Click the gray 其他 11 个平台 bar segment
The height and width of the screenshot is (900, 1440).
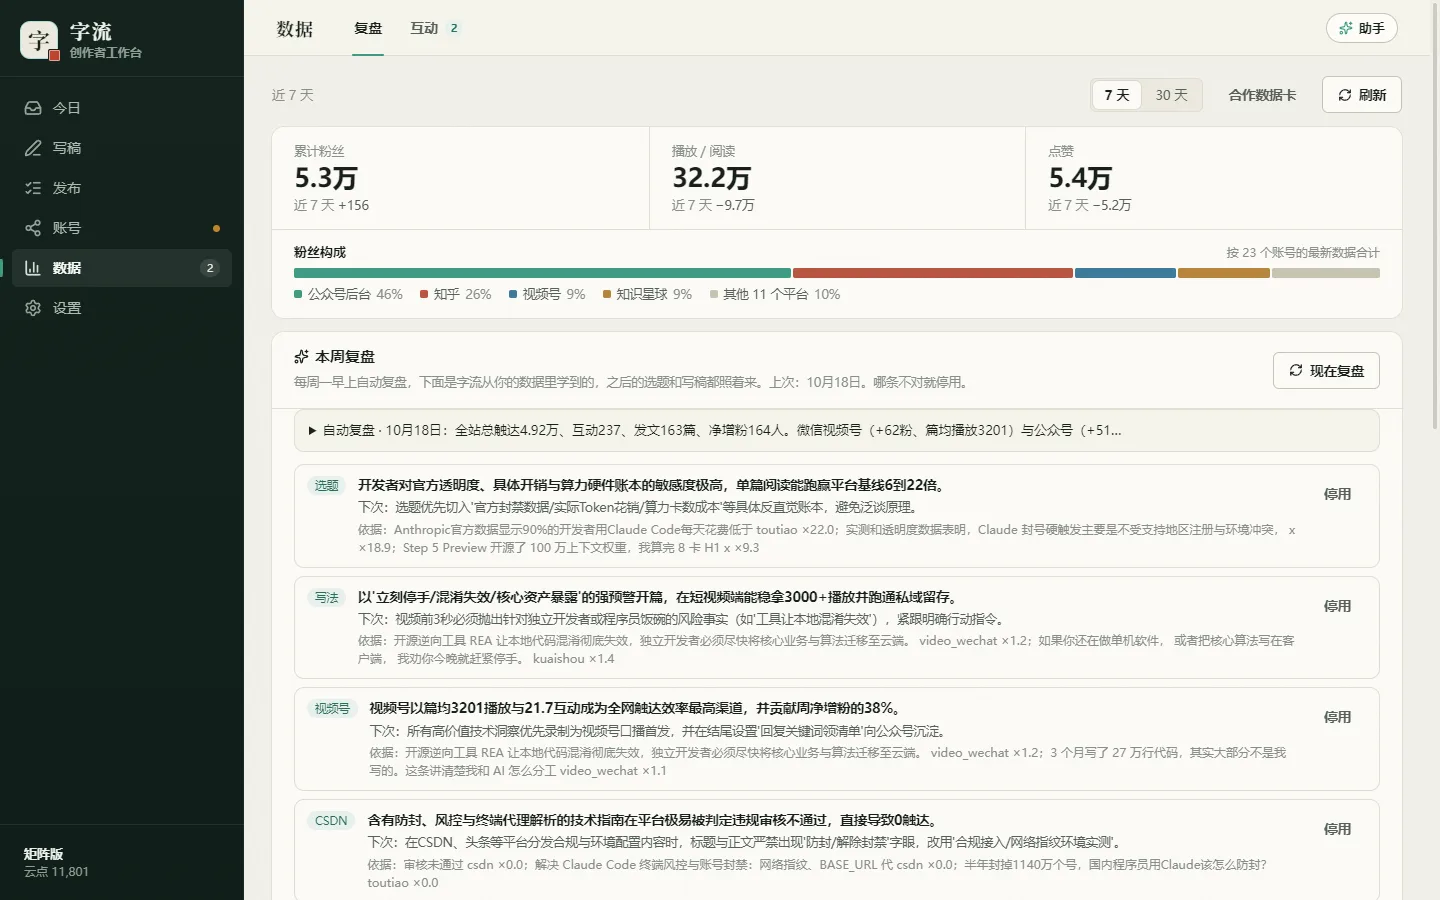click(1326, 273)
